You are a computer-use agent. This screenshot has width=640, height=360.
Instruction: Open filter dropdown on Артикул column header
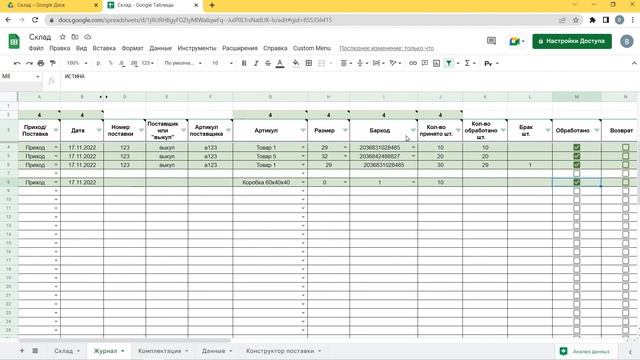click(x=303, y=130)
